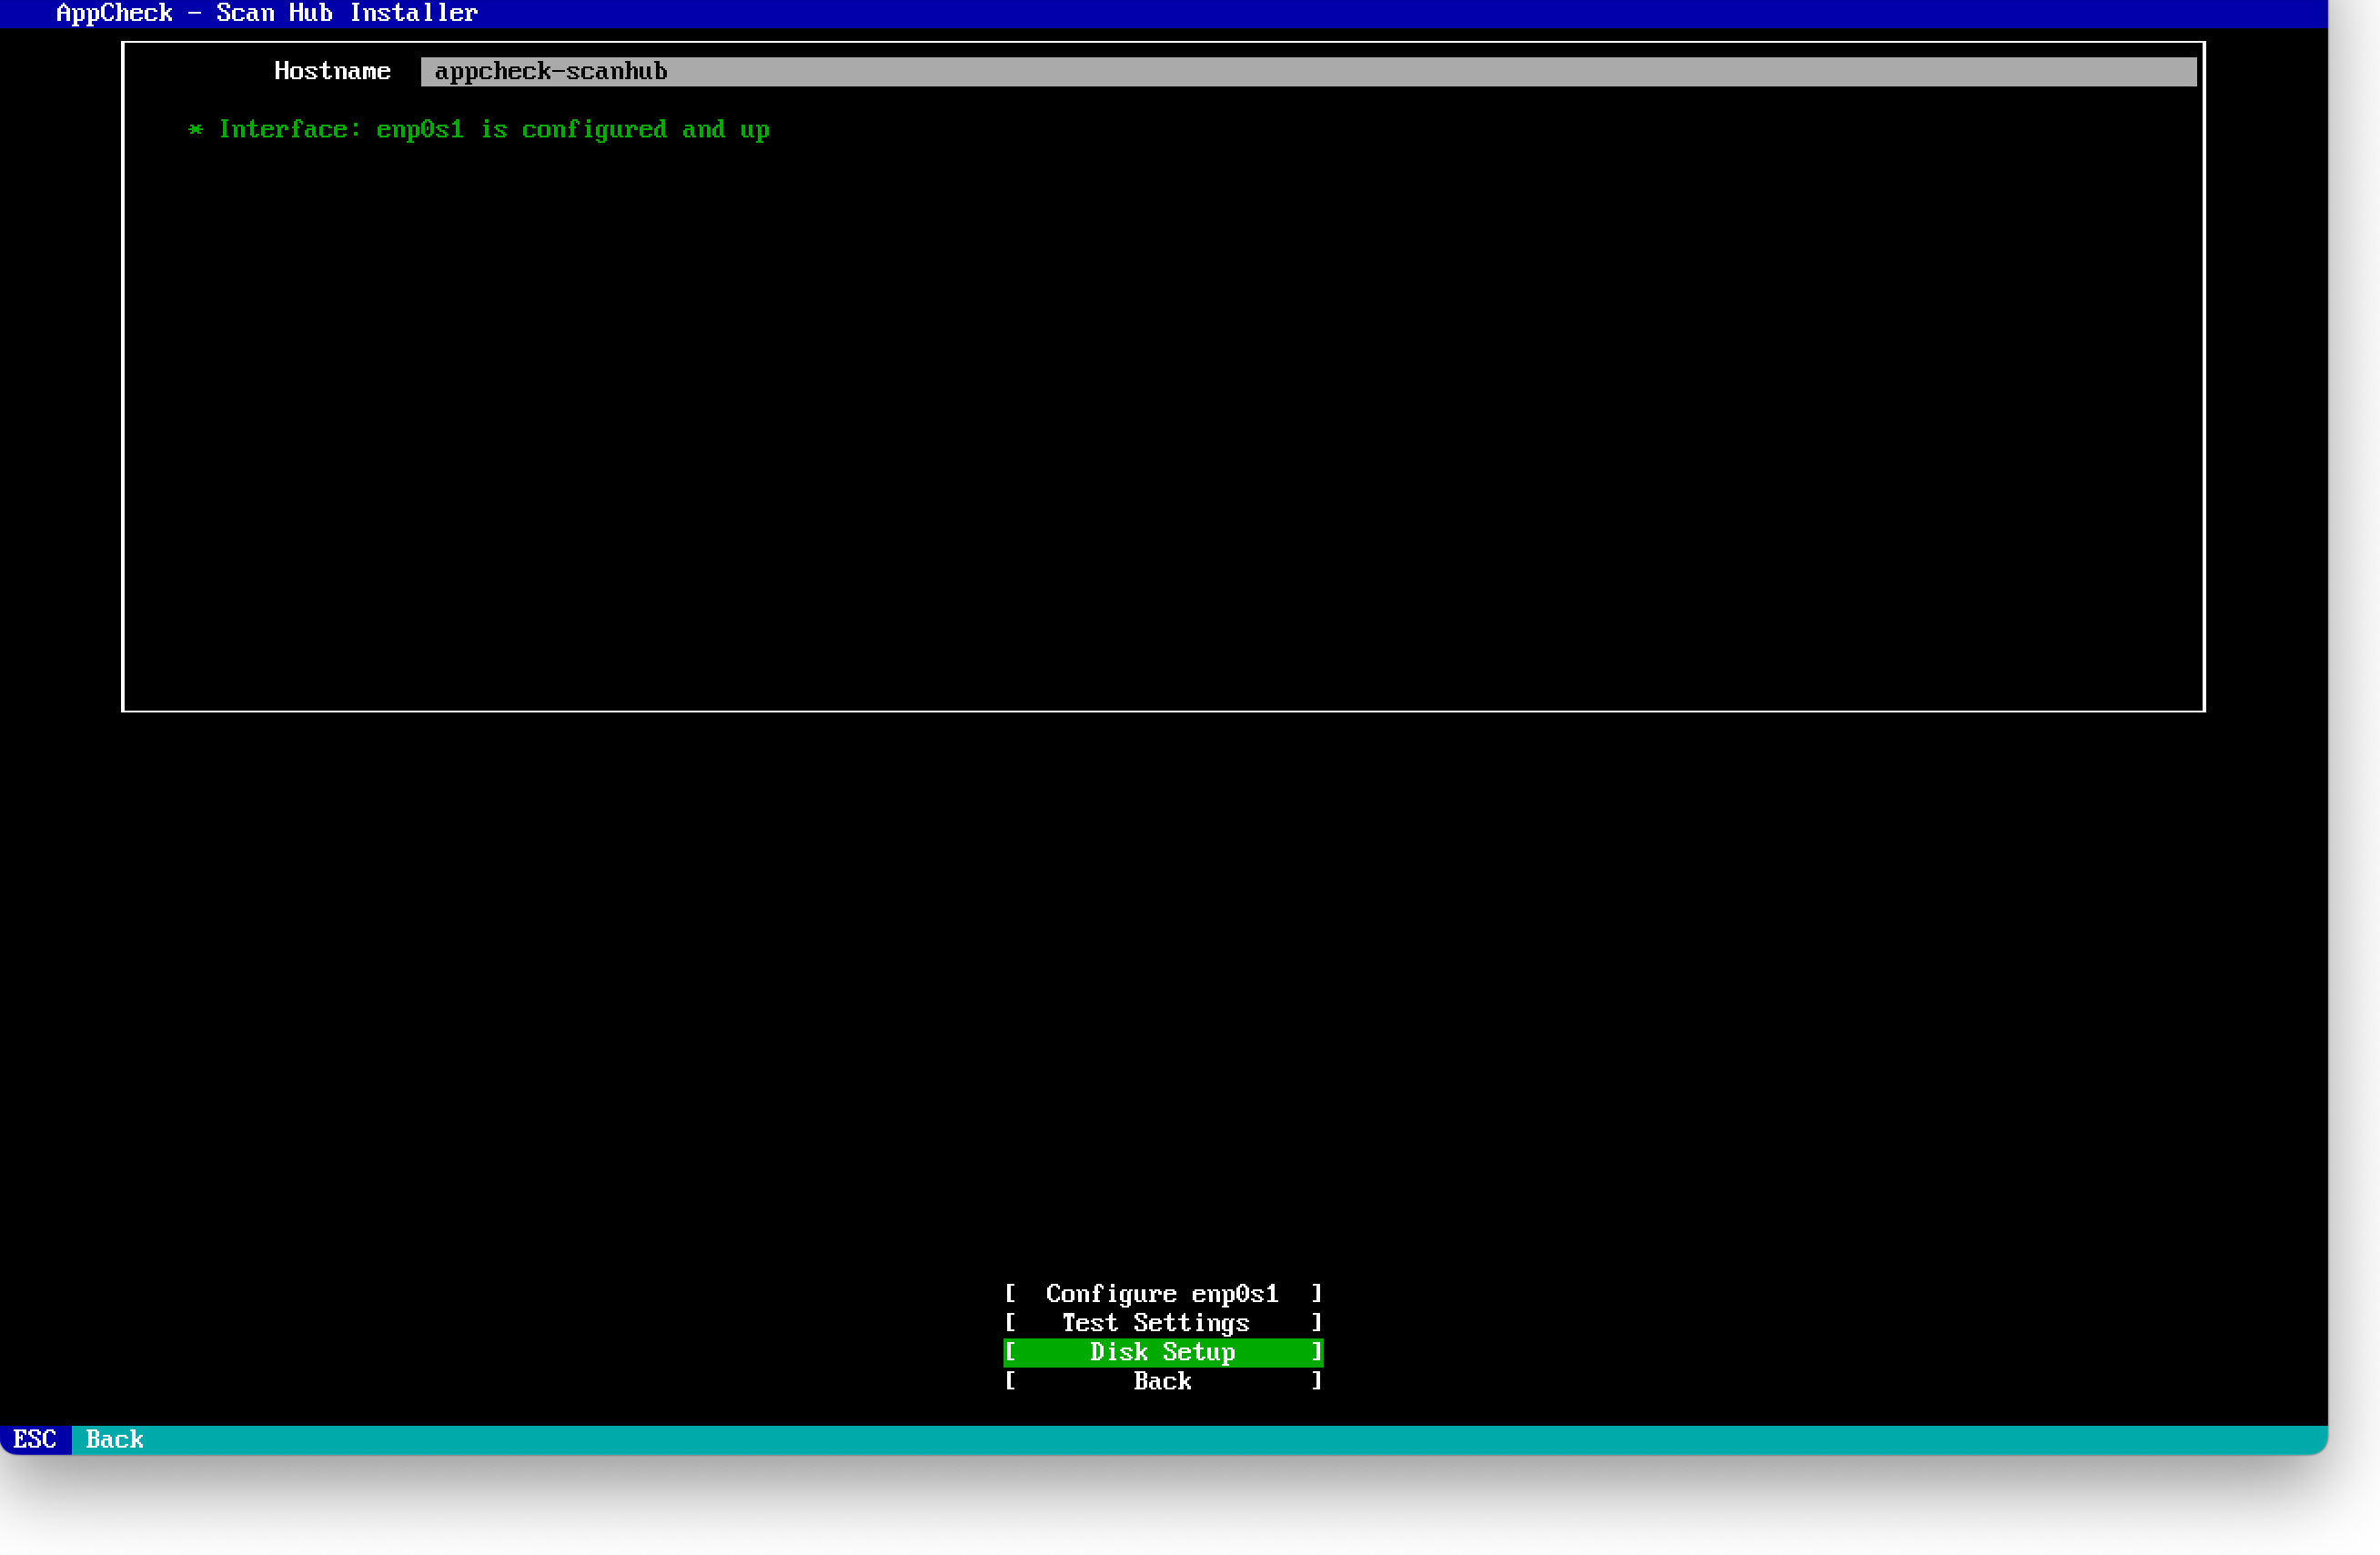Click the 'AppCheck - Scan Hub Installer' title text
The height and width of the screenshot is (1555, 2380).
(x=267, y=13)
